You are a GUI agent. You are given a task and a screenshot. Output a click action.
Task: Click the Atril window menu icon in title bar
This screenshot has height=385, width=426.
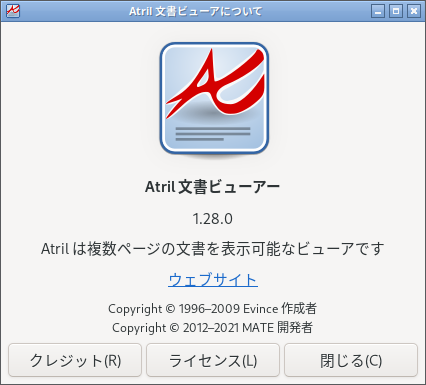tap(13, 11)
